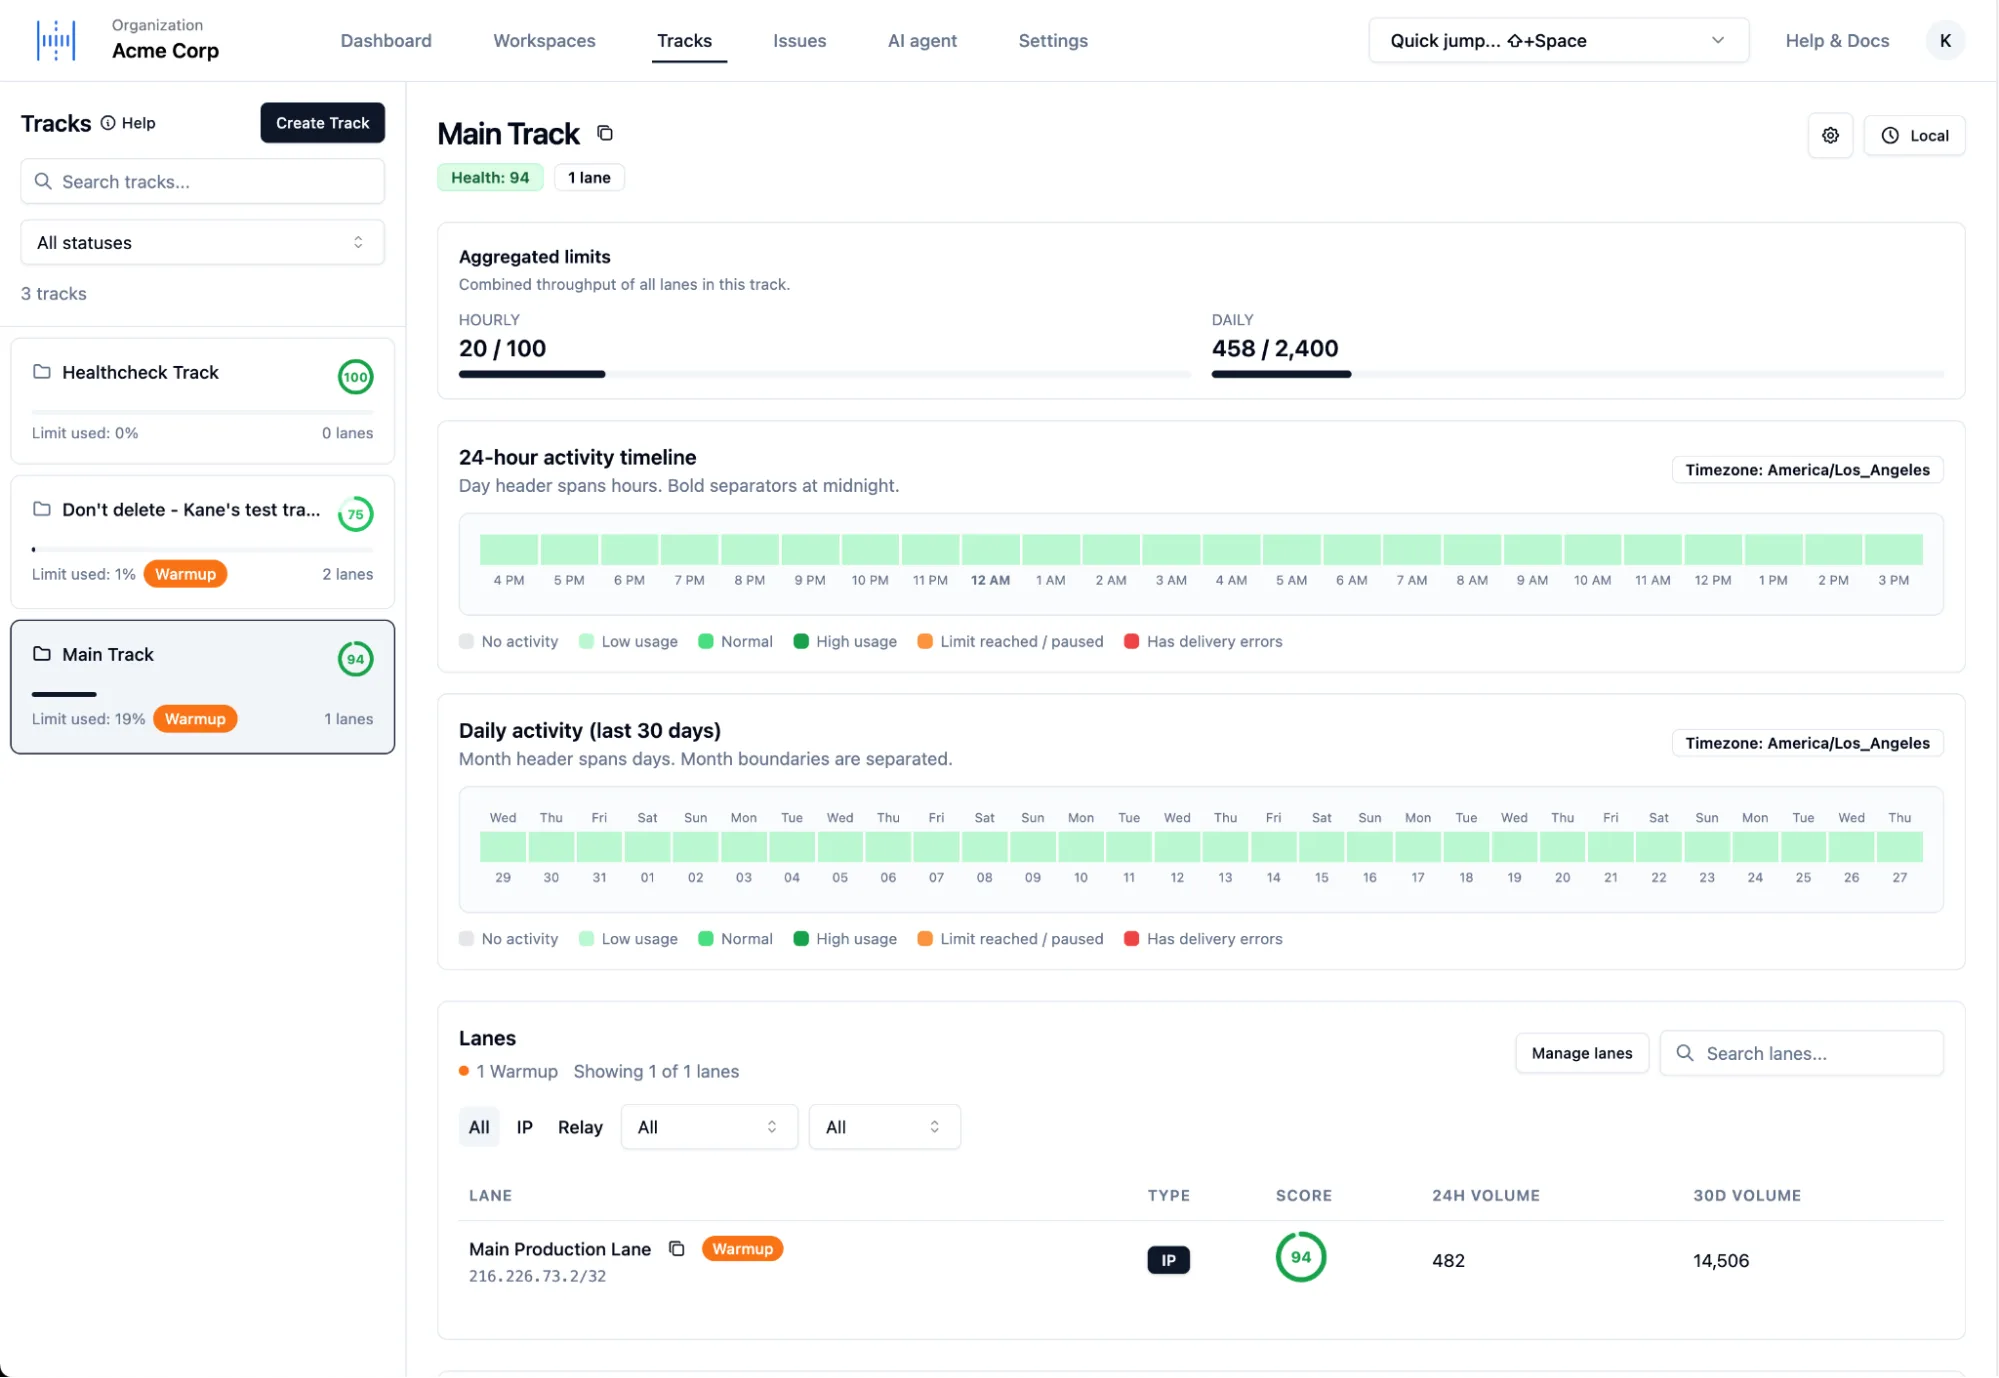Open the Quick jump dropdown
This screenshot has height=1378, width=1999.
[1558, 41]
